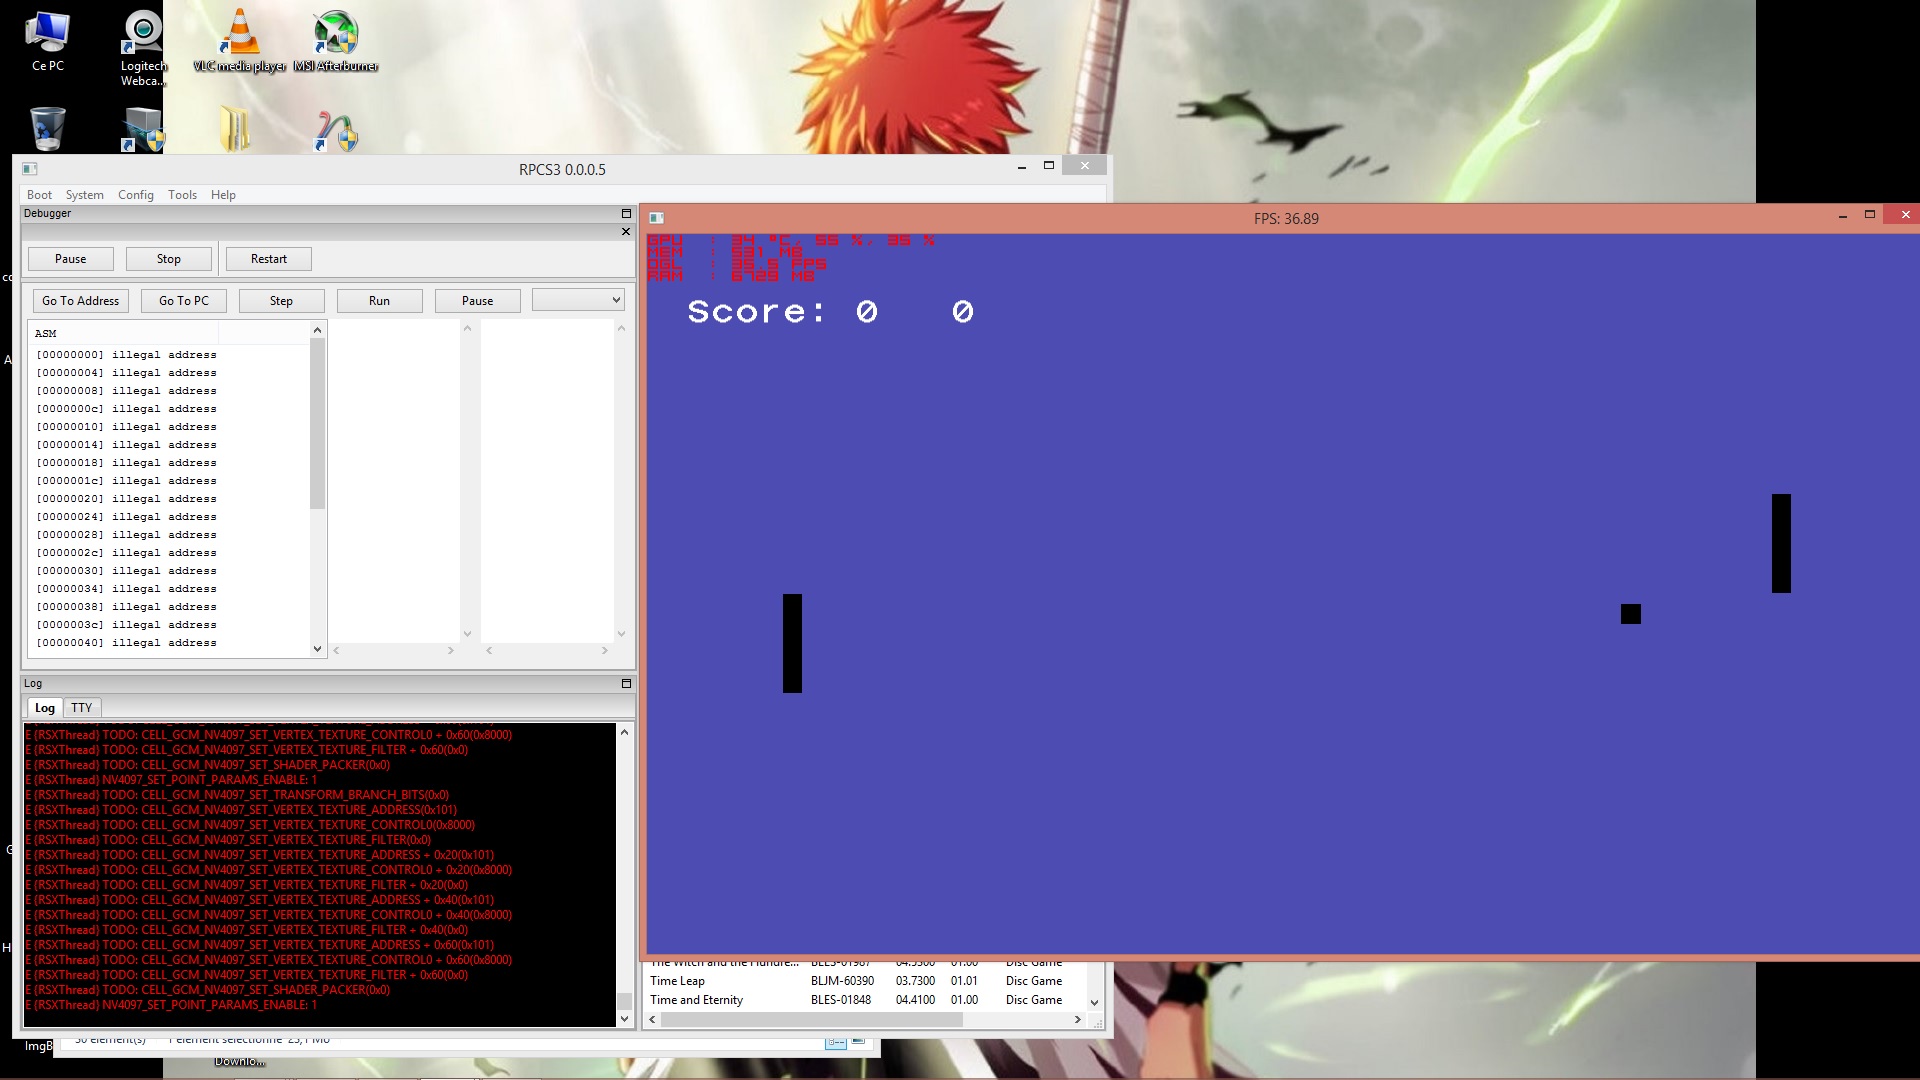Click the Debugger panel float icon

[626, 214]
